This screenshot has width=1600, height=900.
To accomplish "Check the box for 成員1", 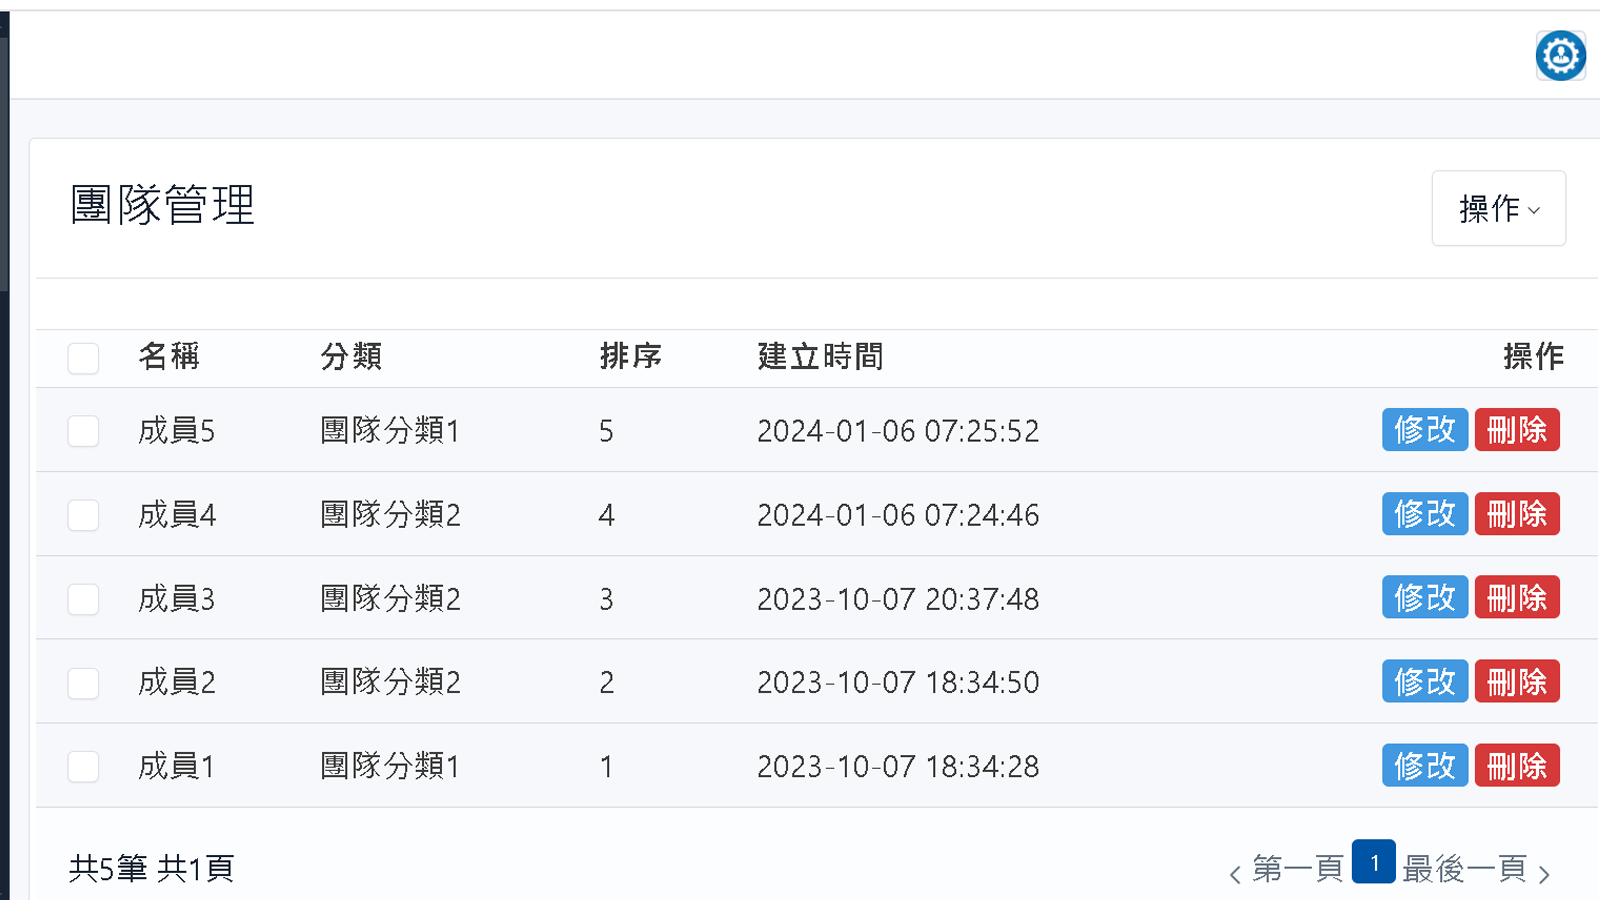I will point(83,767).
